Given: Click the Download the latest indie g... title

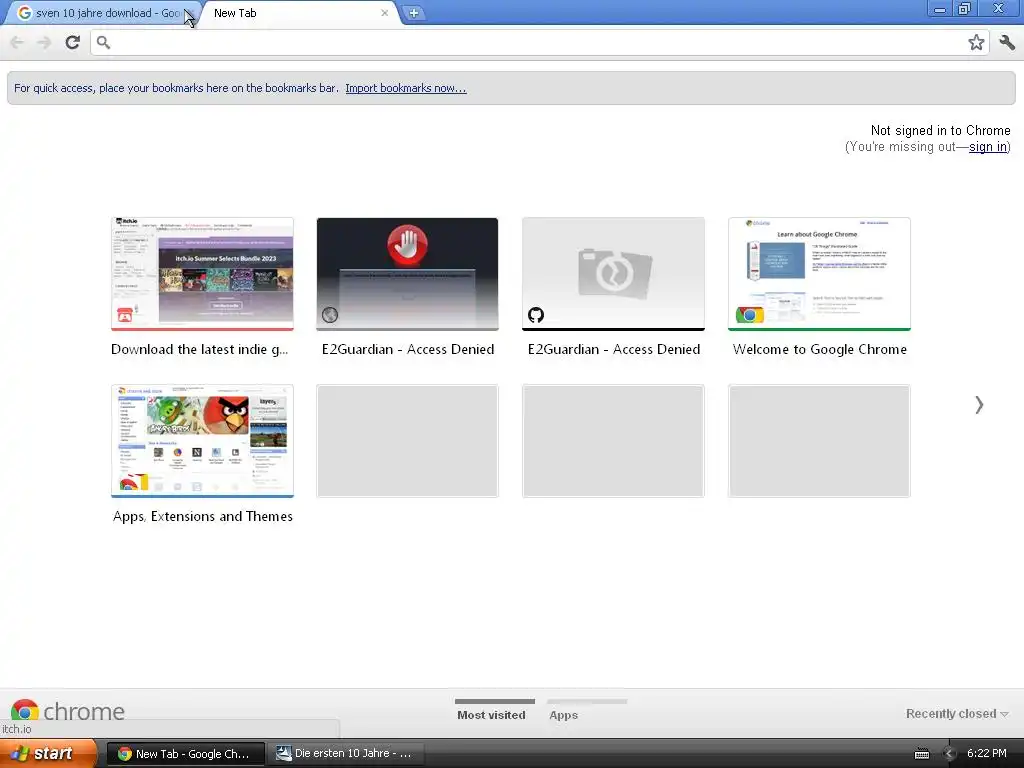Looking at the screenshot, I should click(x=199, y=349).
